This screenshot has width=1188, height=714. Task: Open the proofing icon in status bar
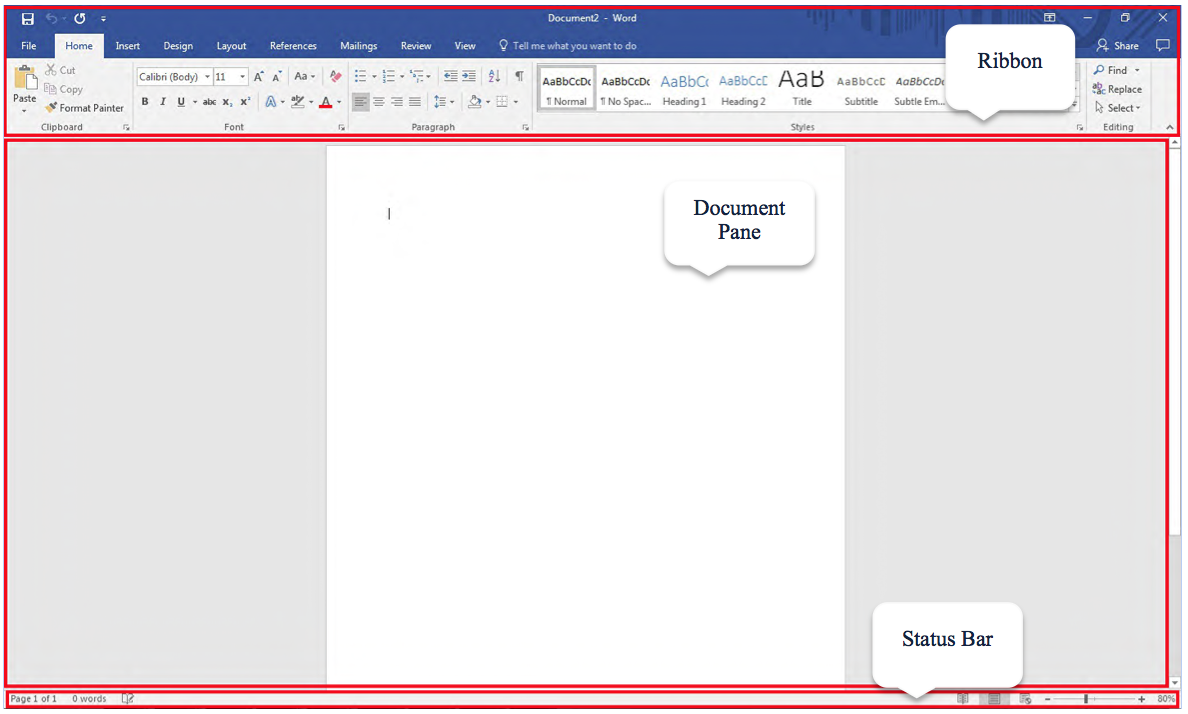(128, 699)
